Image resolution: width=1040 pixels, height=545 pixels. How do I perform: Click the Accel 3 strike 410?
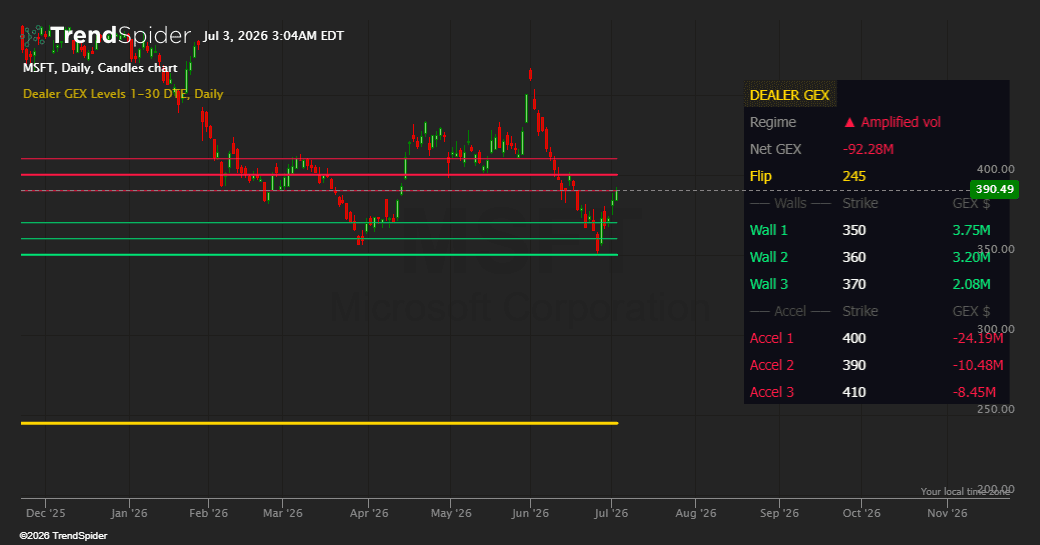(854, 393)
